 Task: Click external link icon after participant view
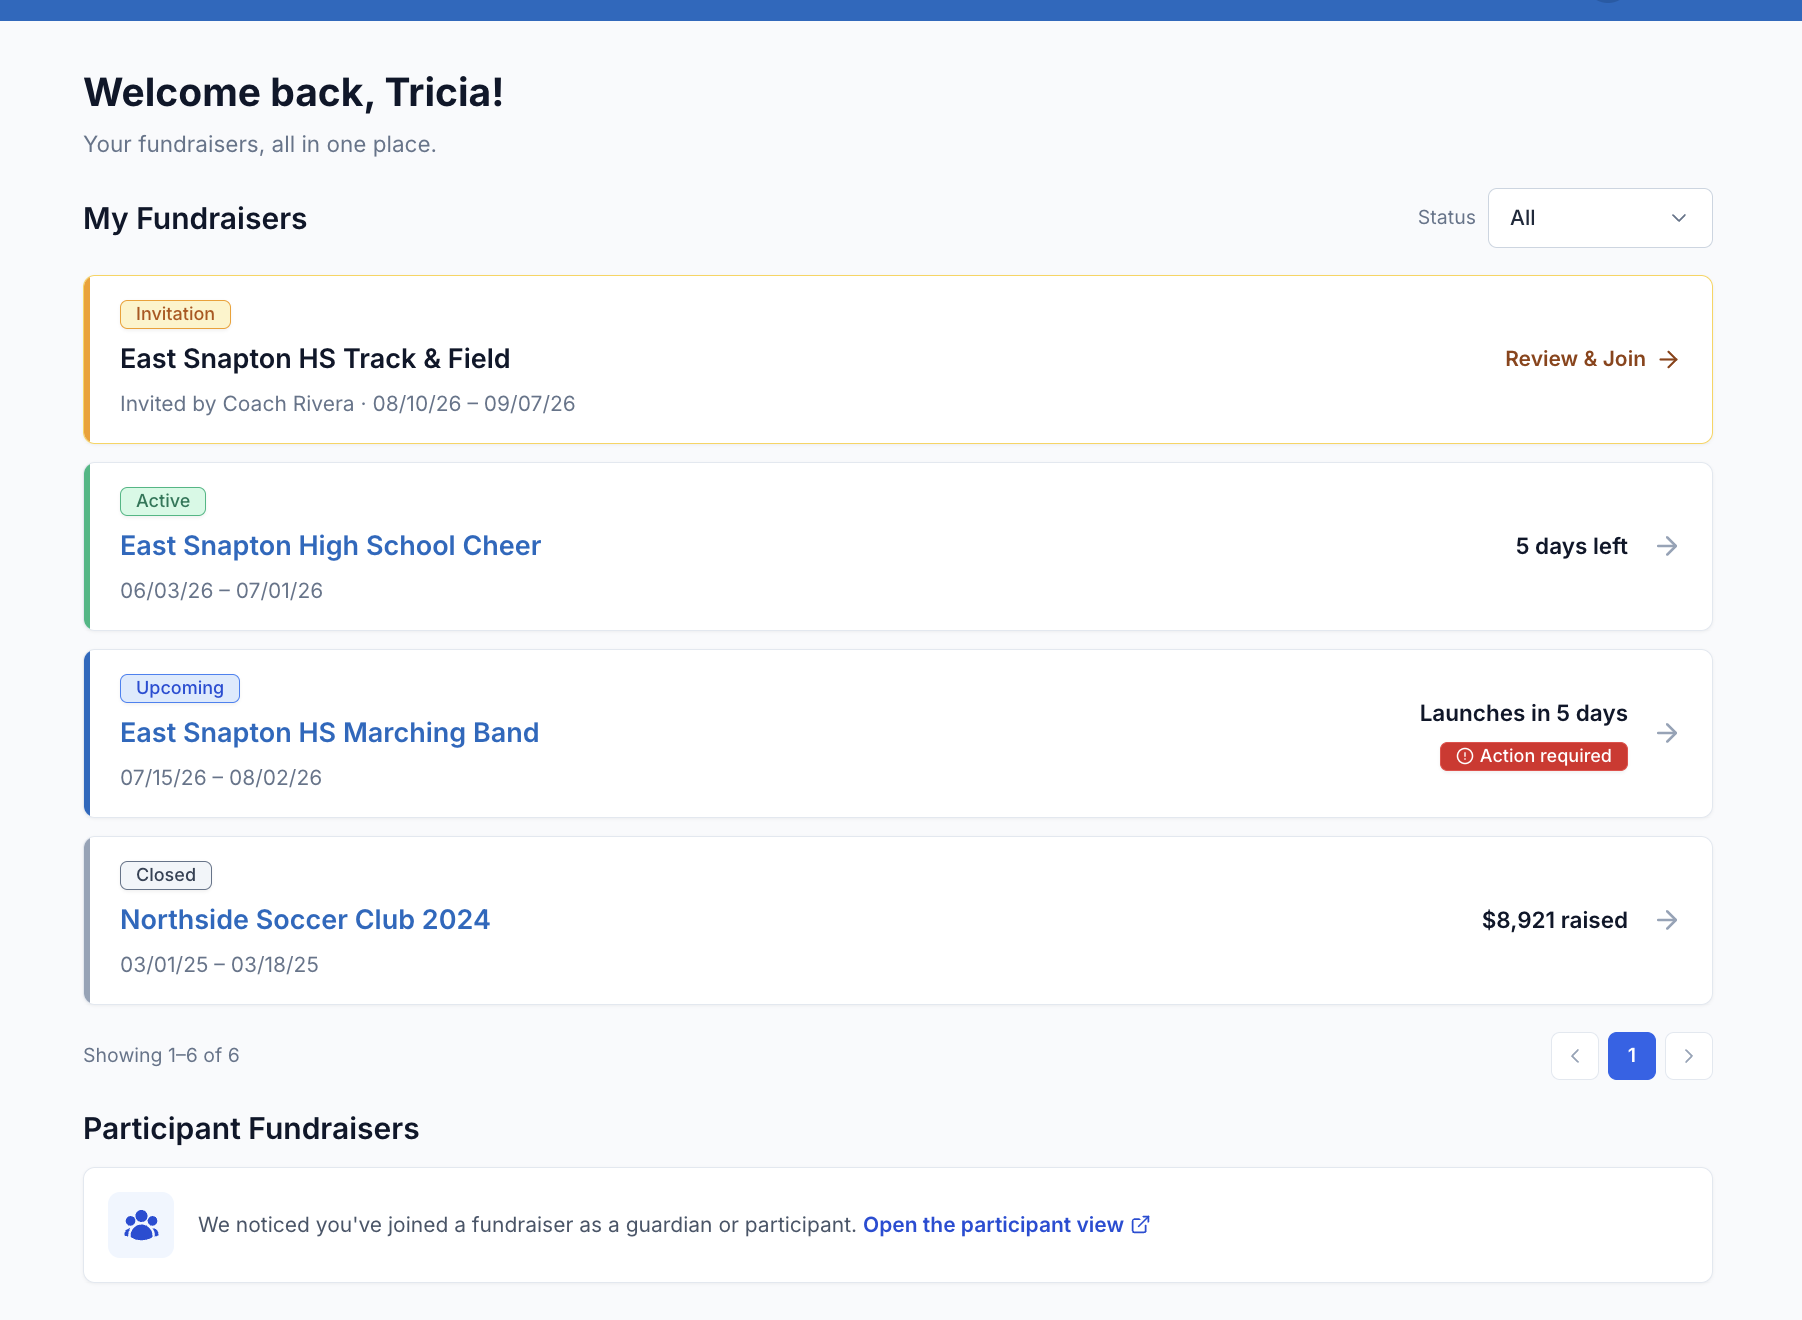coord(1140,1225)
